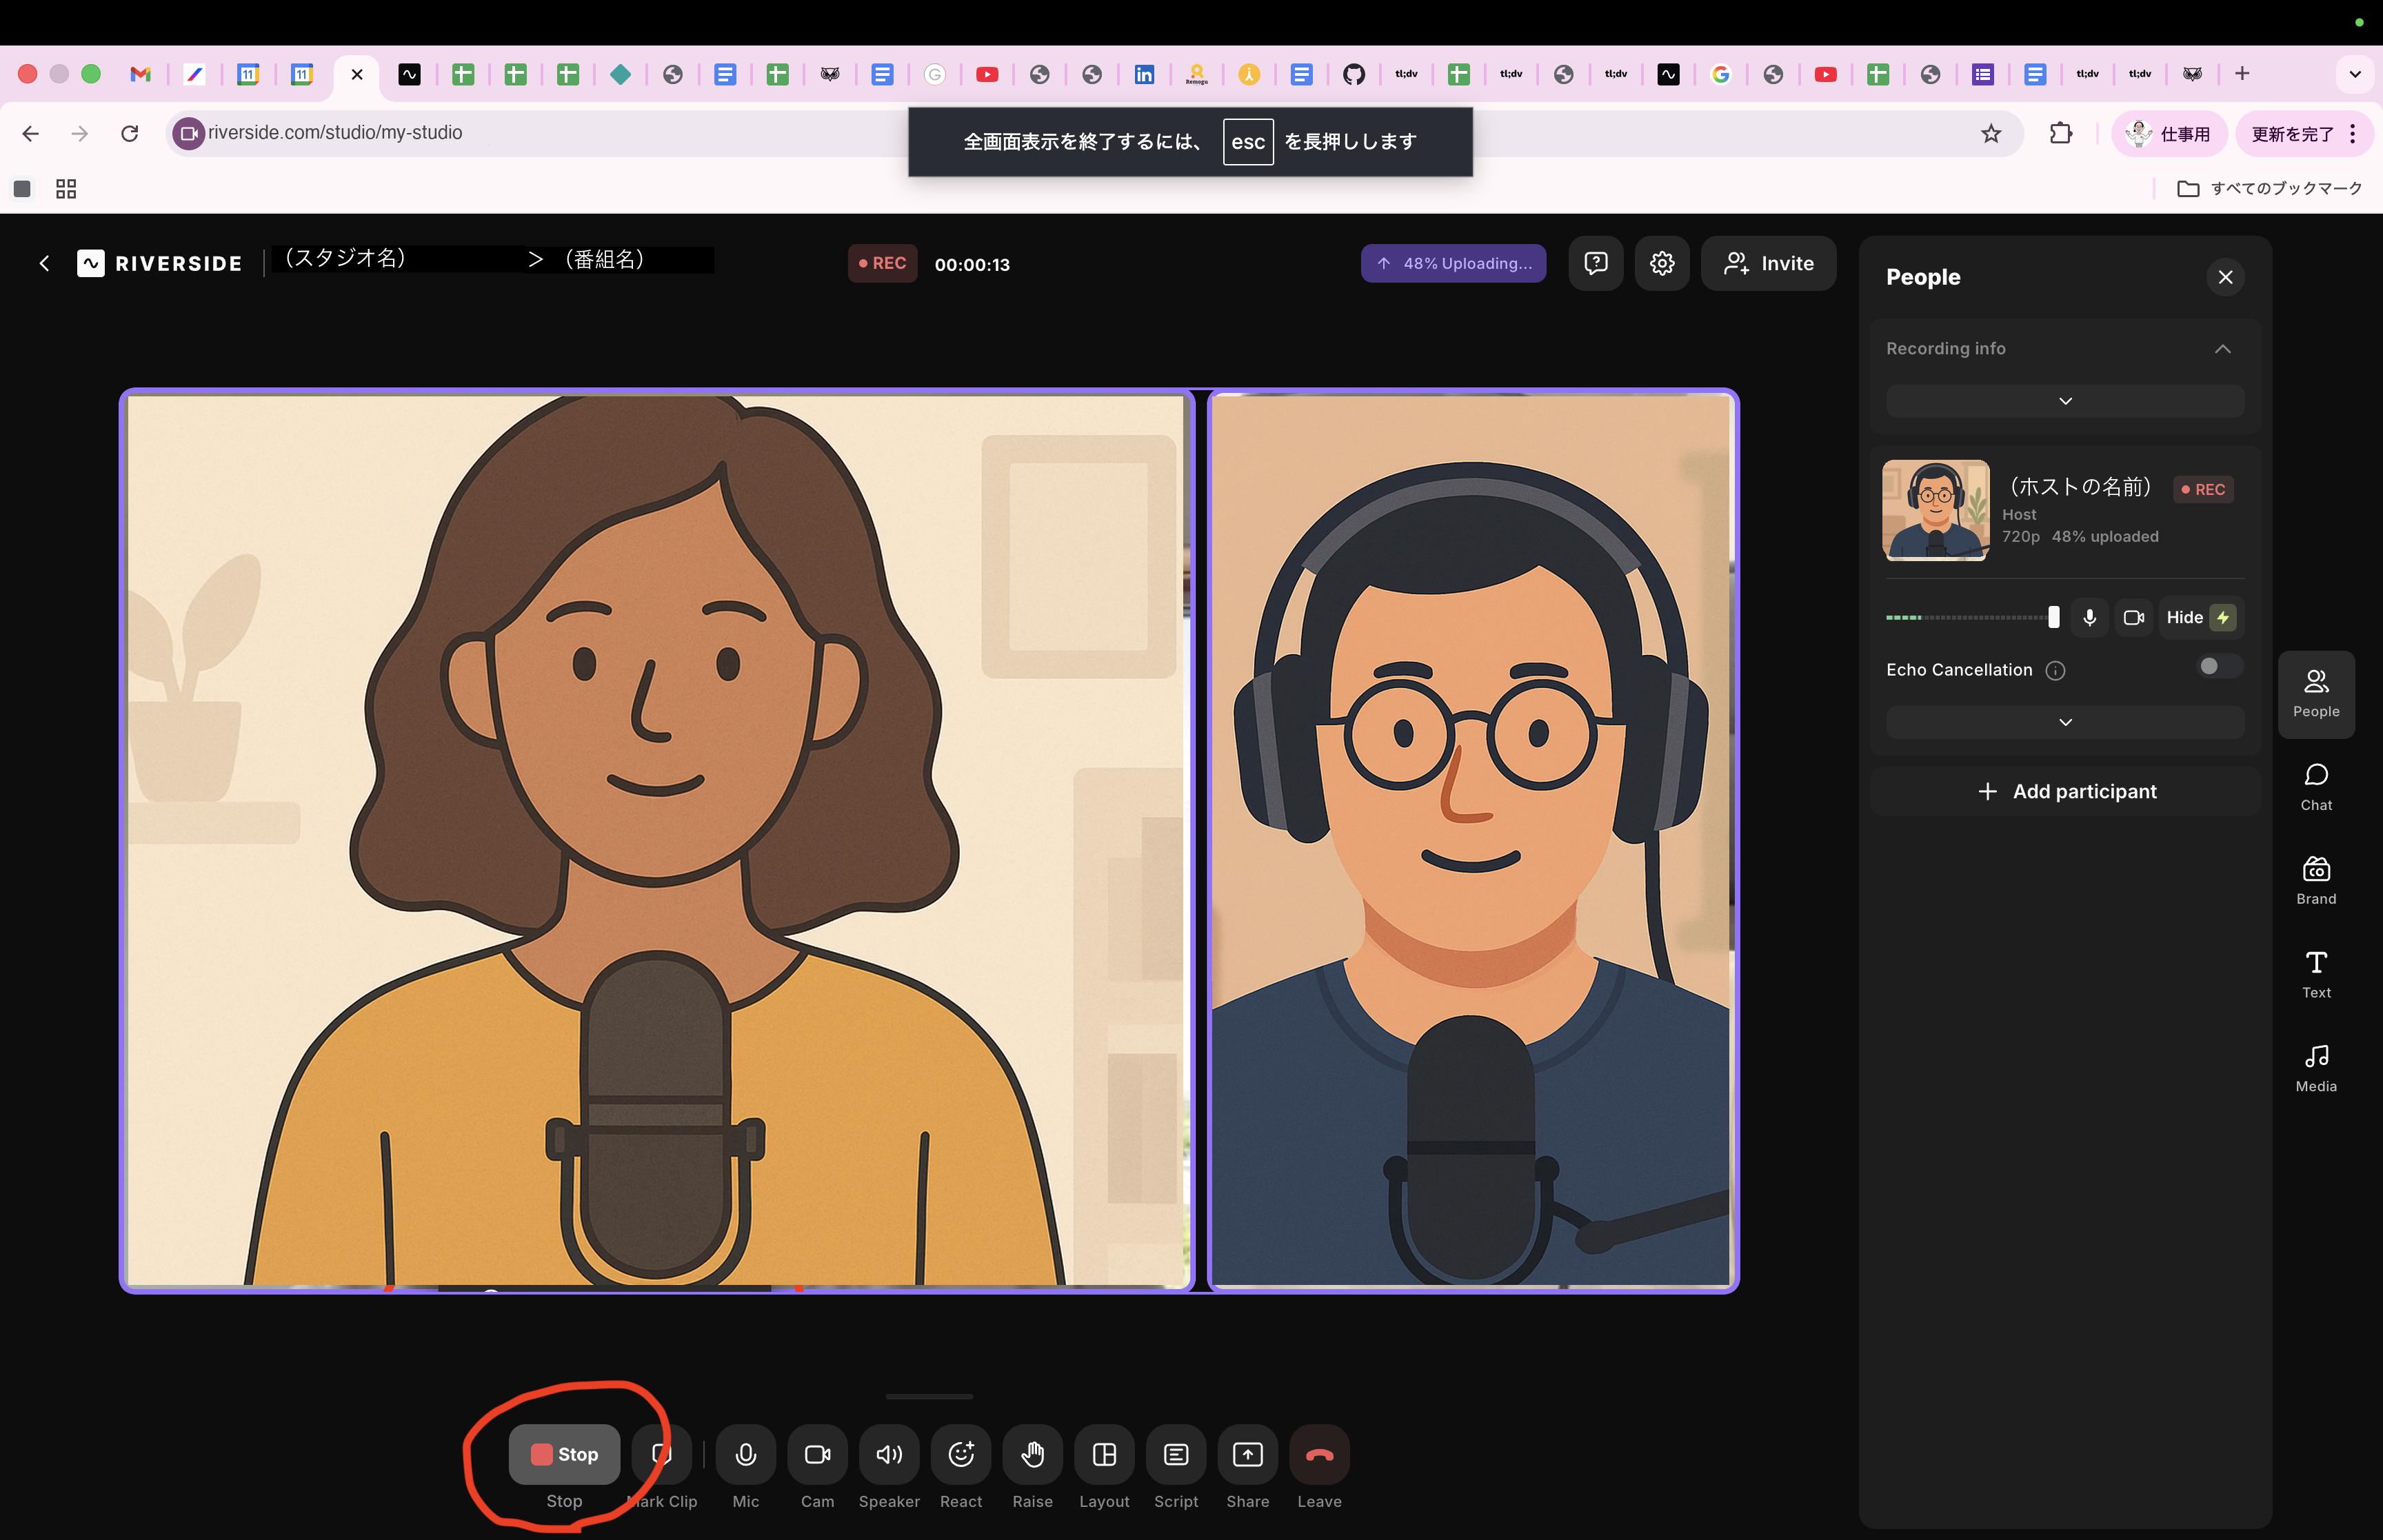This screenshot has width=2383, height=1540.
Task: Raise hand in the studio
Action: [1032, 1453]
